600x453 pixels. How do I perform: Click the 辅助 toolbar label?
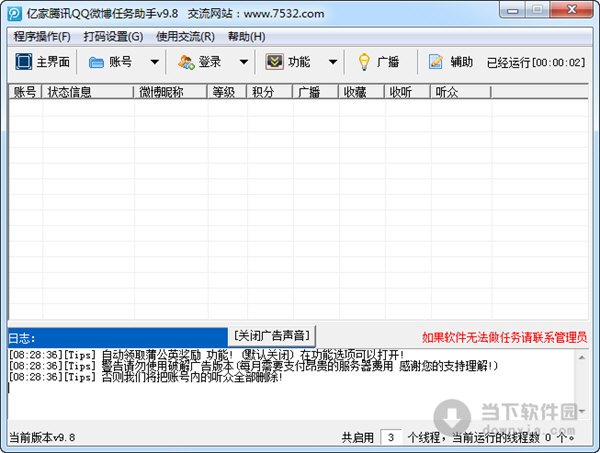(461, 62)
